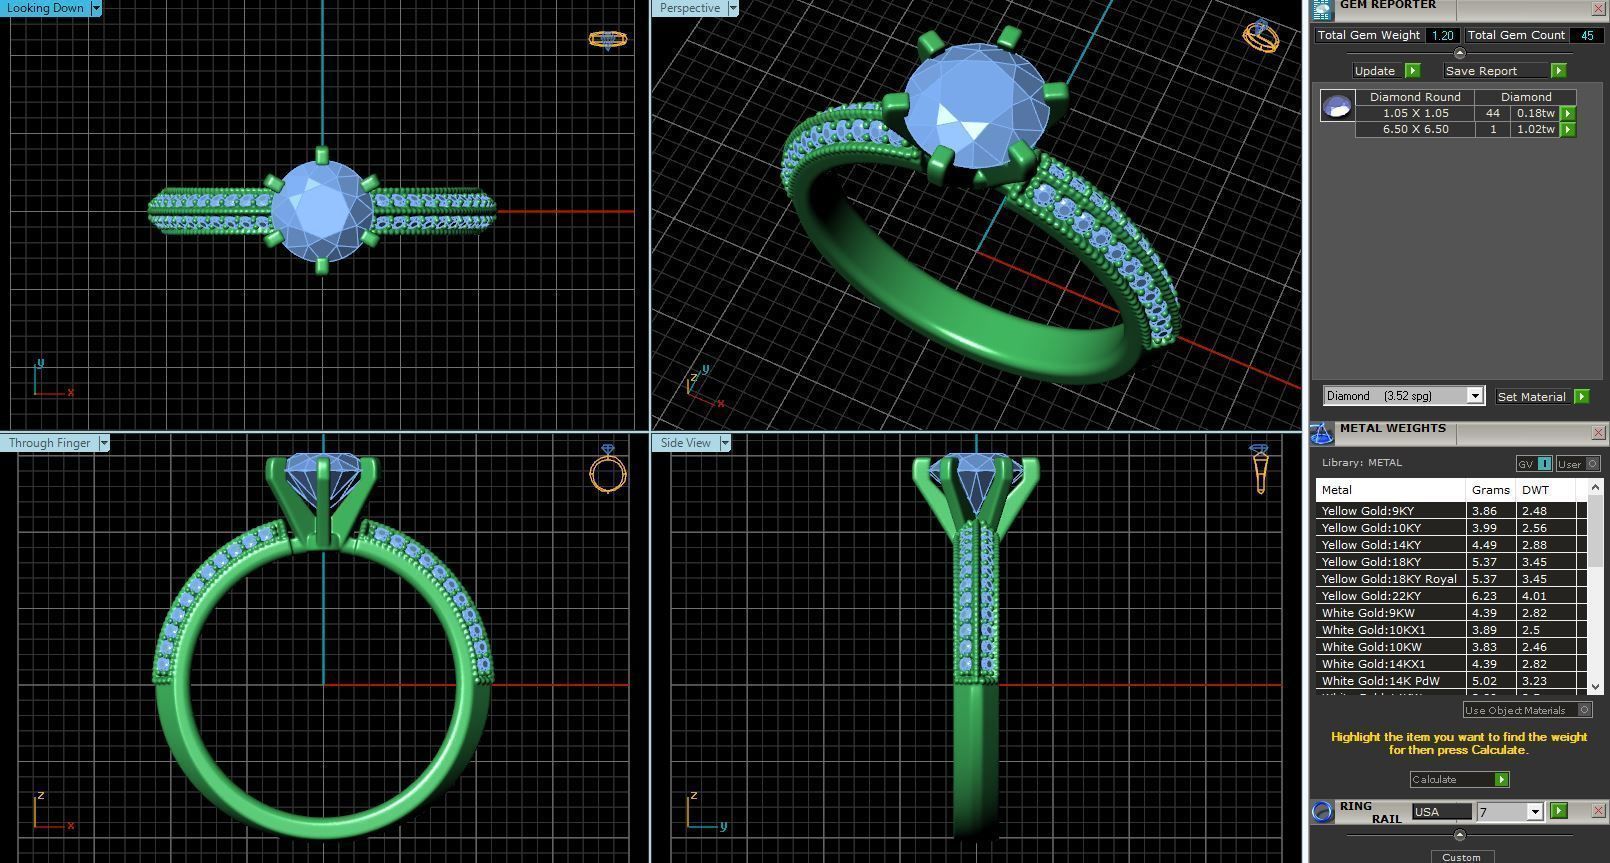The width and height of the screenshot is (1610, 863).
Task: Collapse Gem Reporter using the round arrow handle
Action: point(1459,54)
